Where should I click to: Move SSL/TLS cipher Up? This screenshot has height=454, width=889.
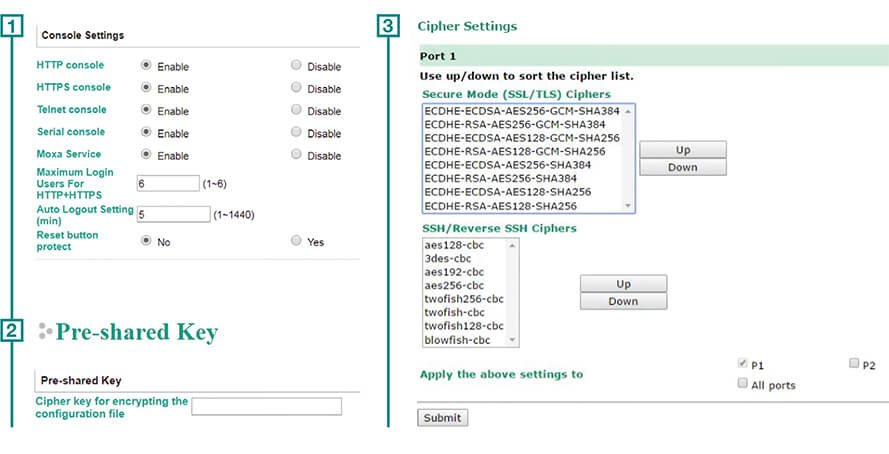point(683,150)
